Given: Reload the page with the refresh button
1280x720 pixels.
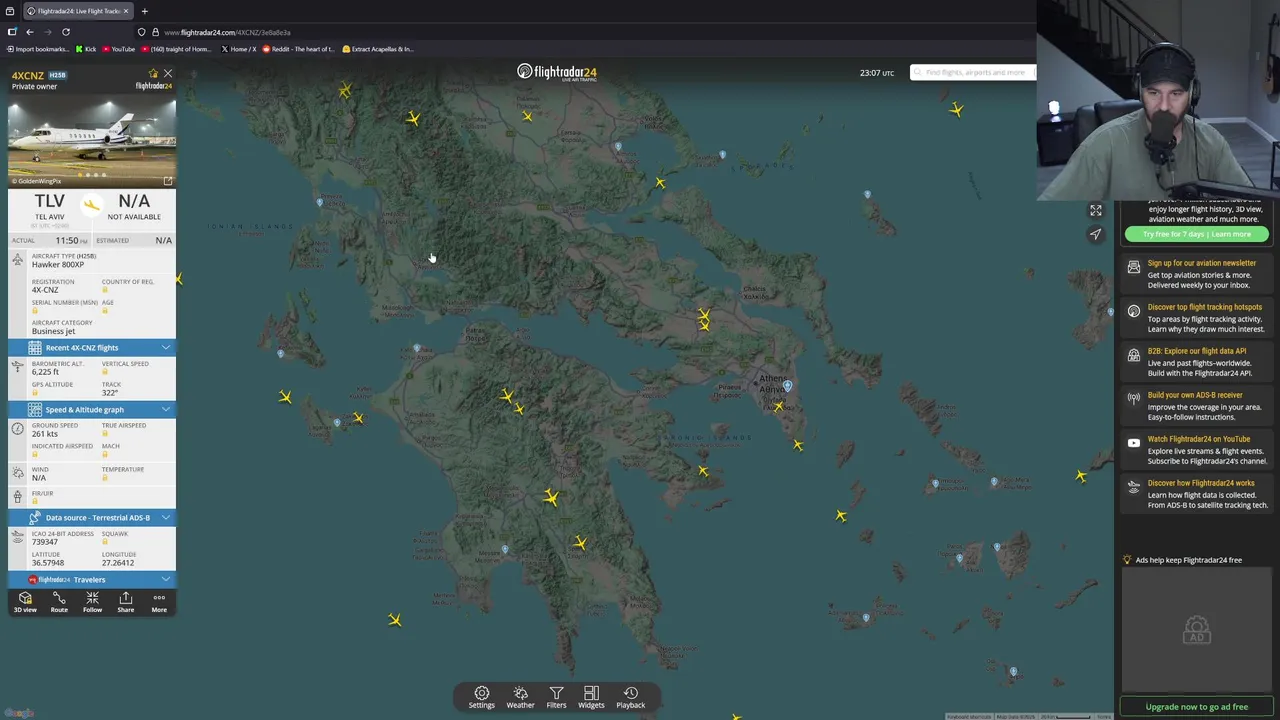Looking at the screenshot, I should pos(66,32).
